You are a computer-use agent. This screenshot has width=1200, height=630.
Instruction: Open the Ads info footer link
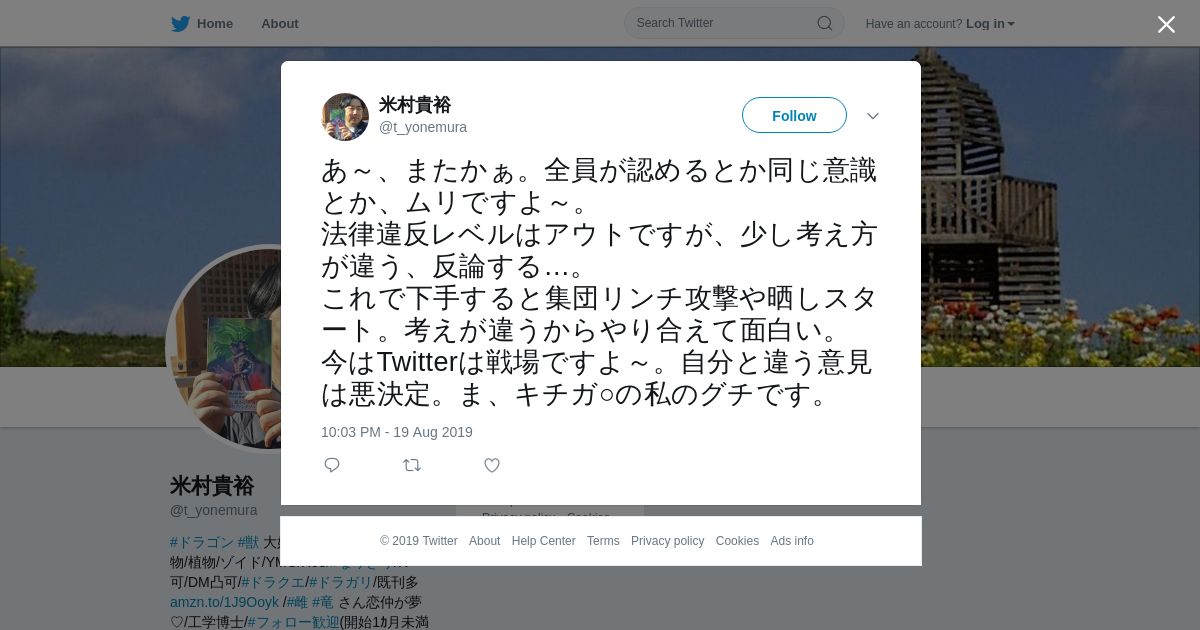[x=792, y=541]
